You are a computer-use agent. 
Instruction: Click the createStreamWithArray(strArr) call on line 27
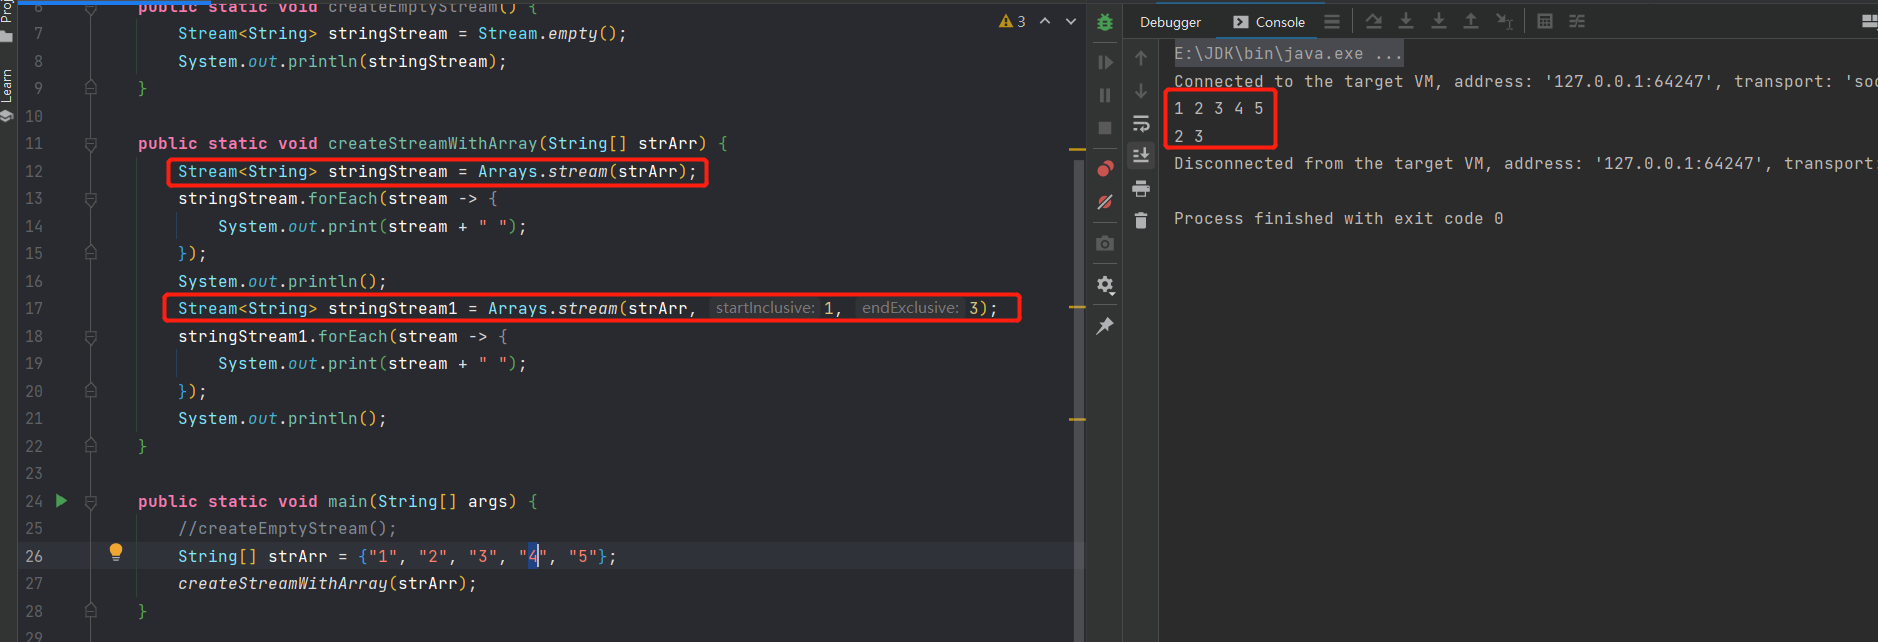coord(327,583)
